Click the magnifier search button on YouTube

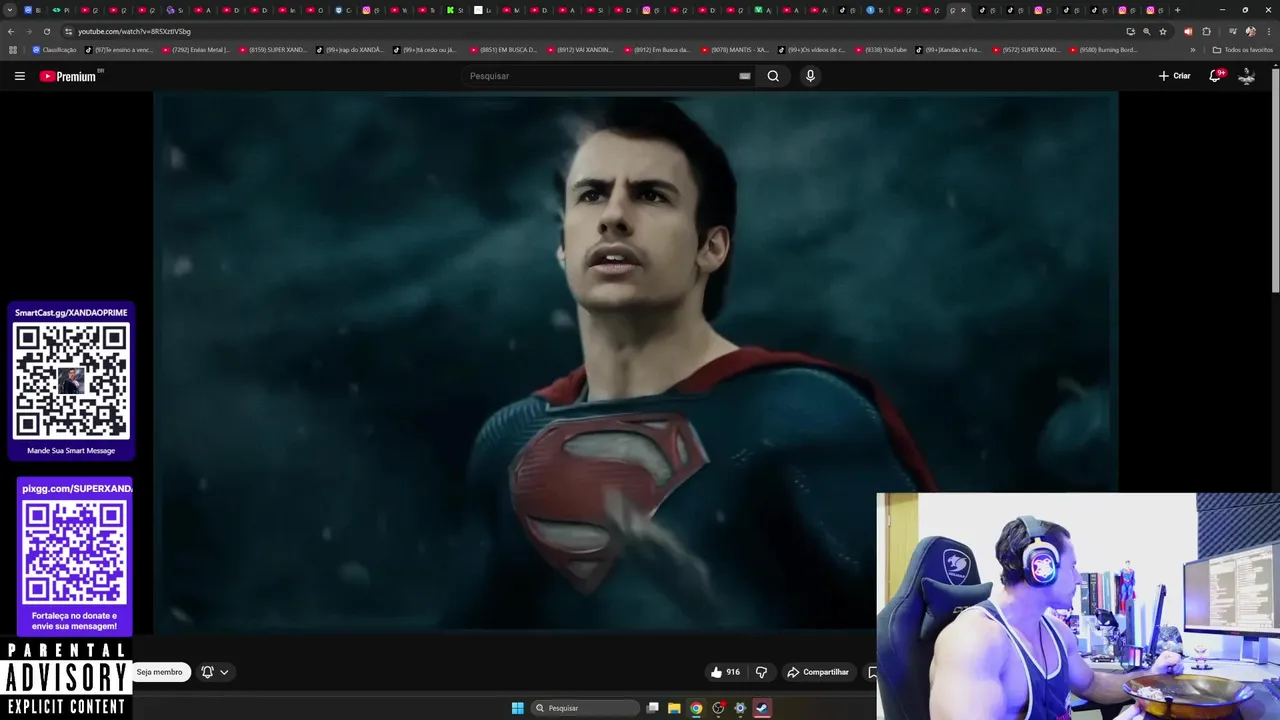point(773,76)
